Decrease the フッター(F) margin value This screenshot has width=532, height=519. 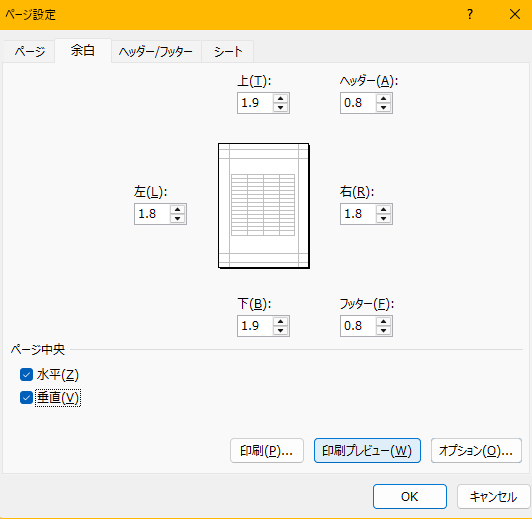tap(383, 330)
